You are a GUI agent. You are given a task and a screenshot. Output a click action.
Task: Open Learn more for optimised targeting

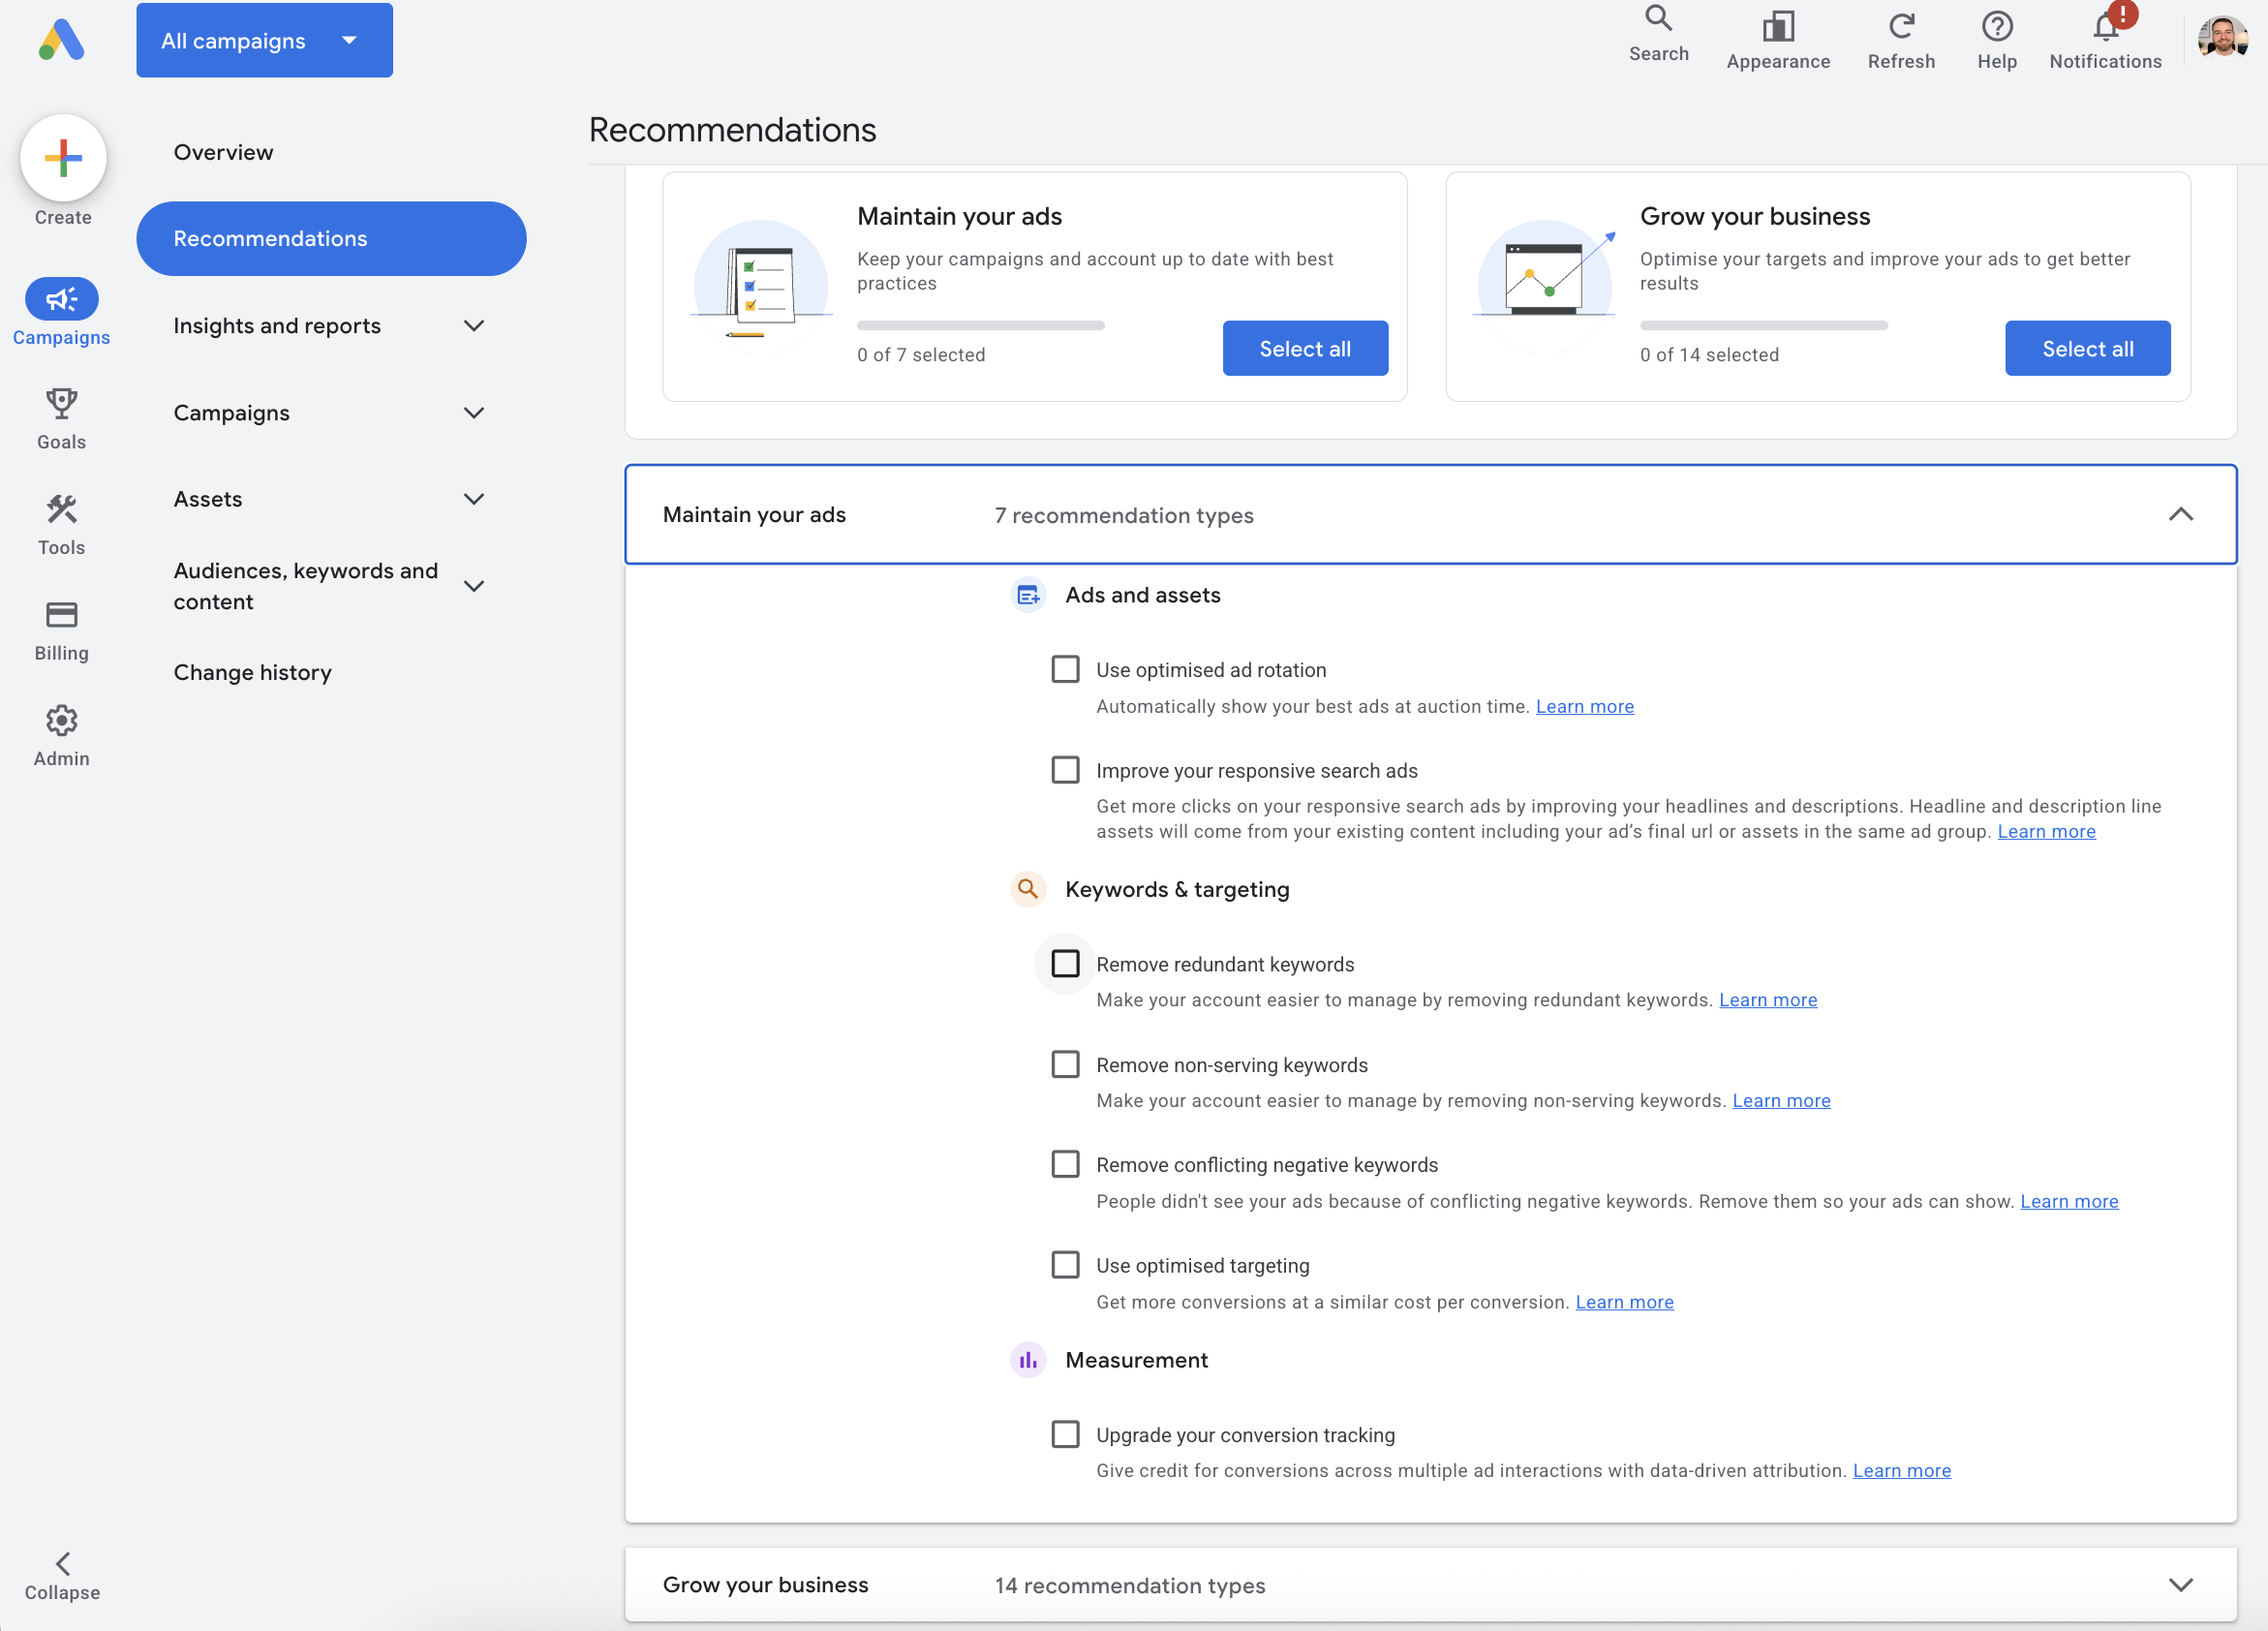1624,1302
